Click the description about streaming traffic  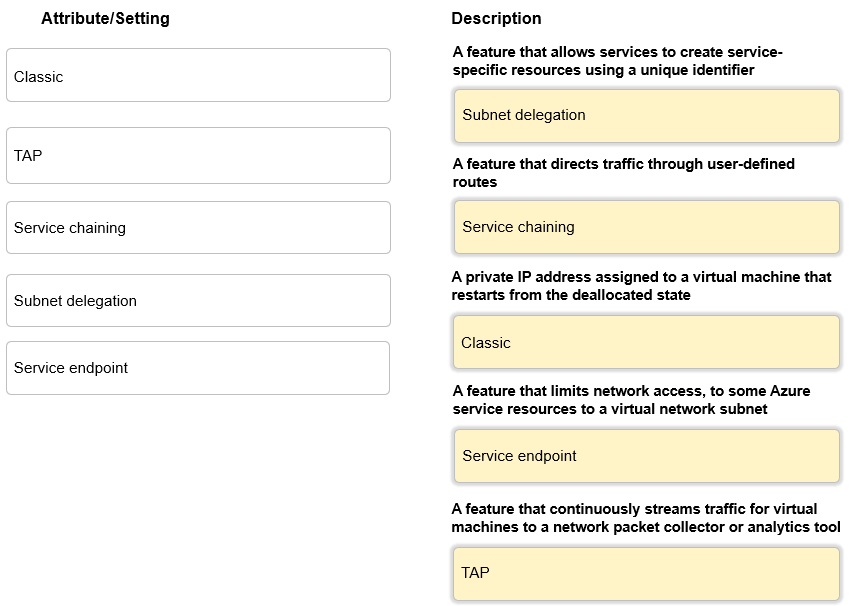[x=646, y=518]
